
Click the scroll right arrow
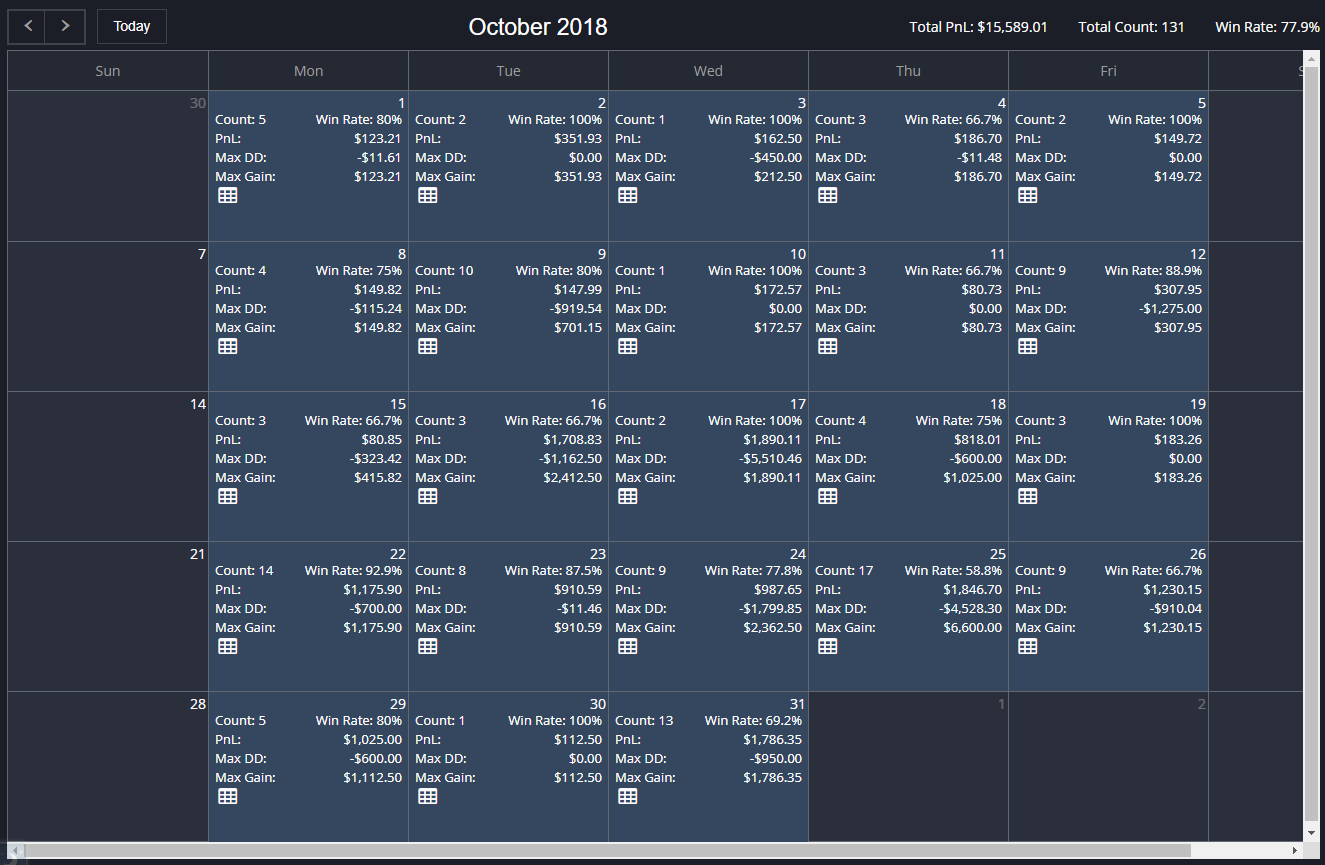pos(1295,850)
